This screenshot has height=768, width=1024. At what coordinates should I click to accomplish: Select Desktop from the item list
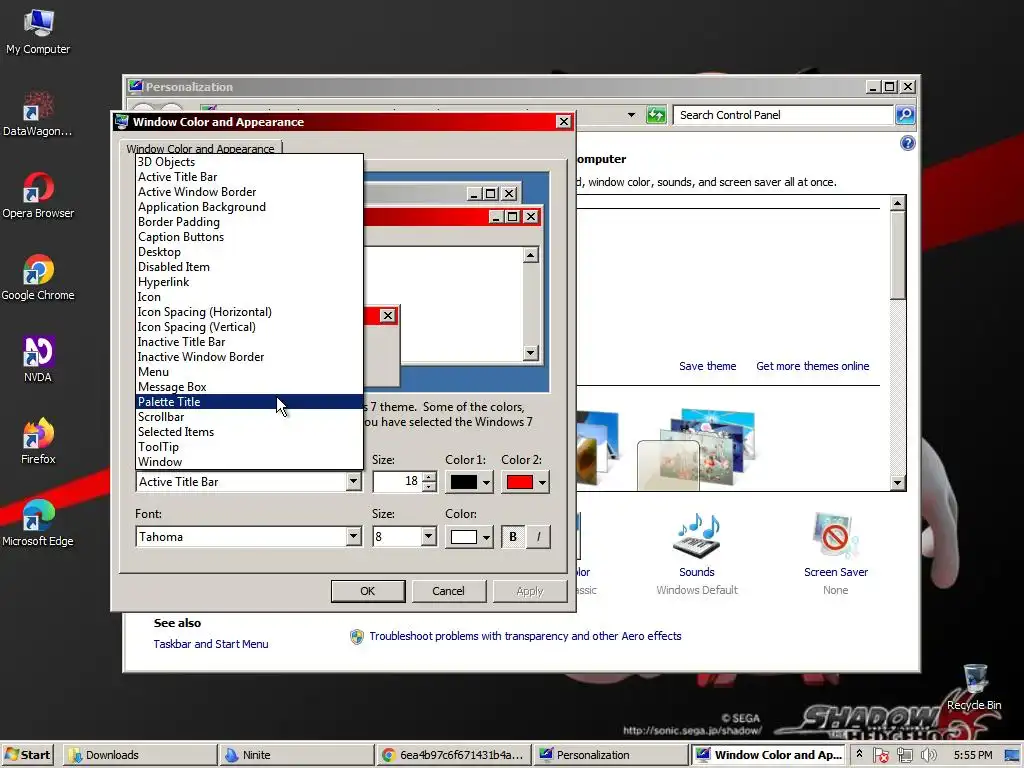tap(249, 252)
